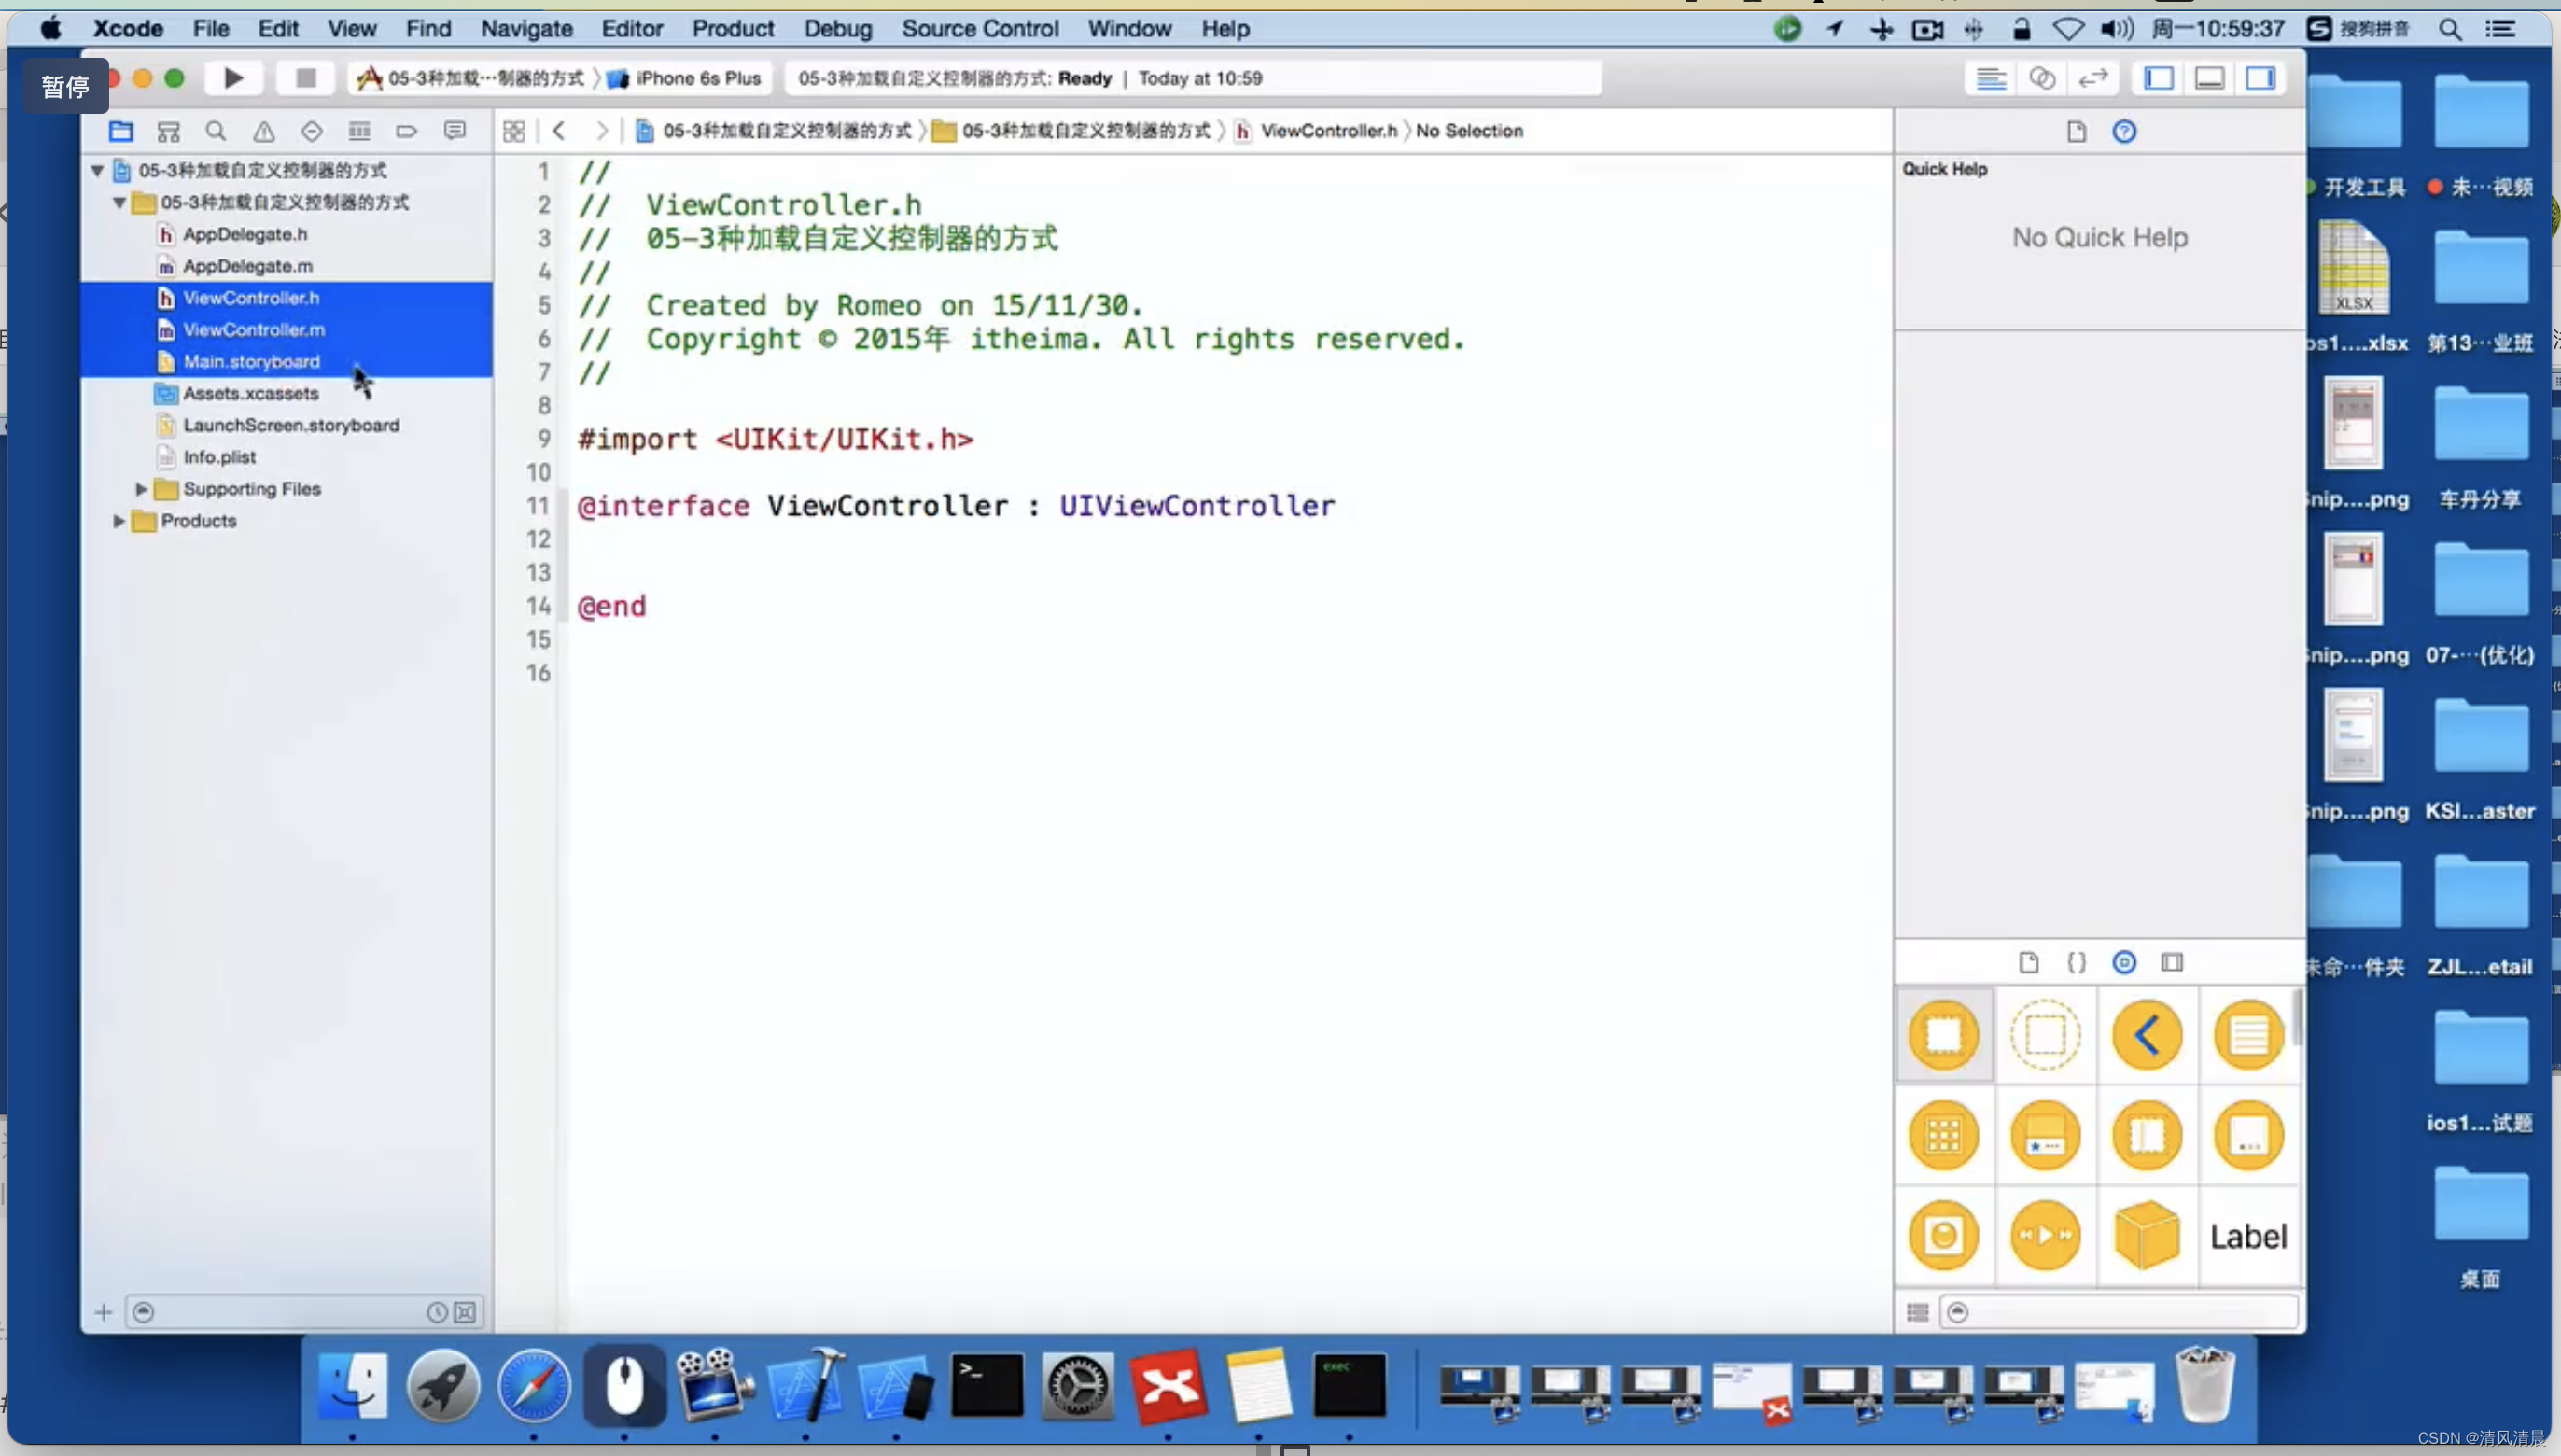Select ViewController.h in file navigator

coord(252,297)
